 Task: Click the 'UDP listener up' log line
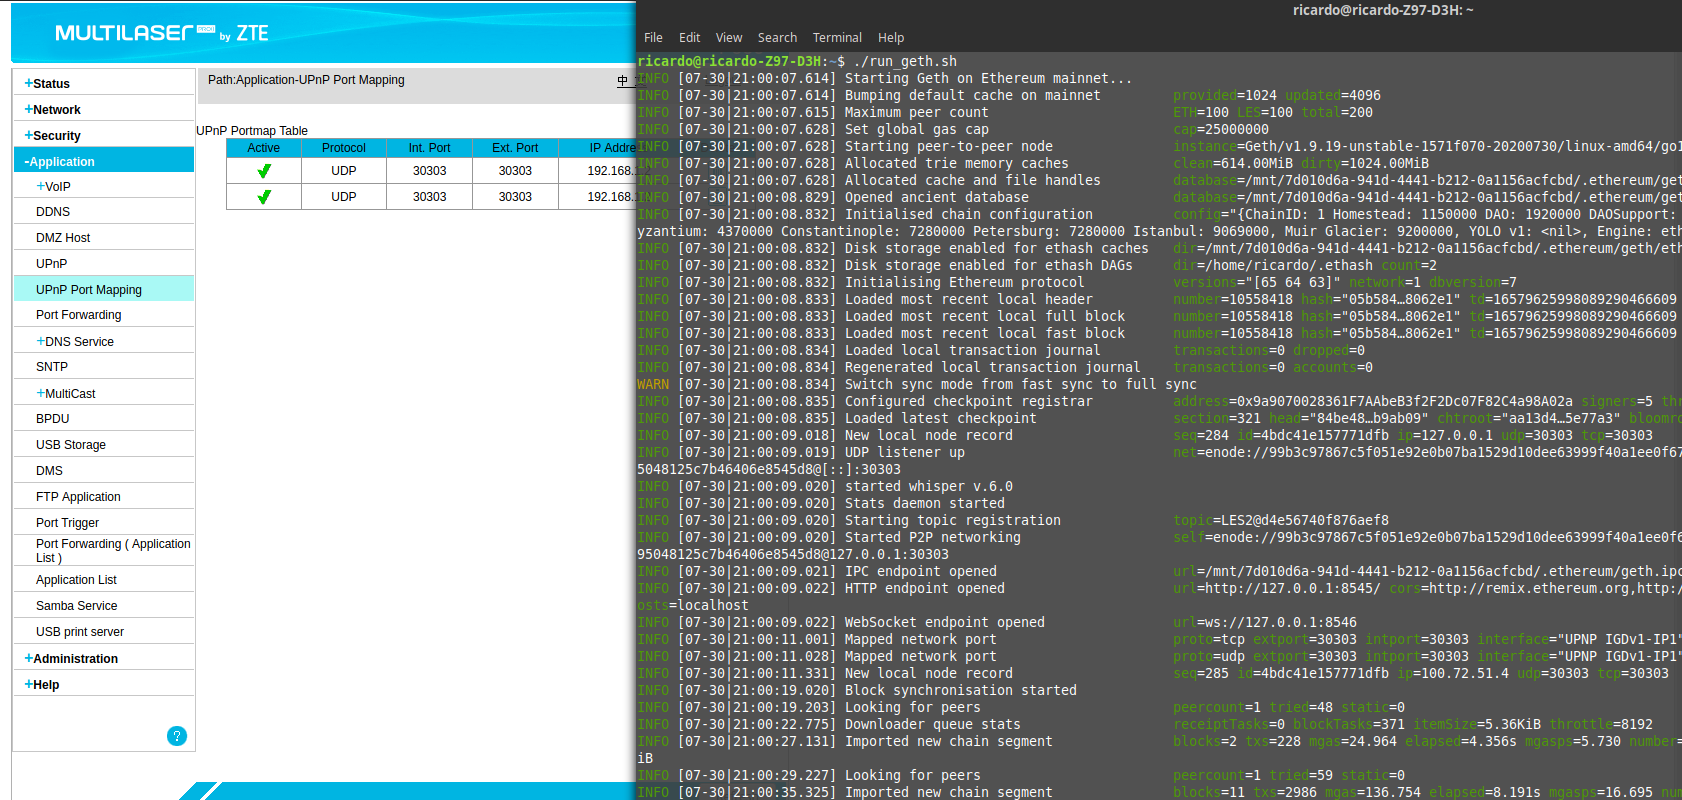(904, 452)
